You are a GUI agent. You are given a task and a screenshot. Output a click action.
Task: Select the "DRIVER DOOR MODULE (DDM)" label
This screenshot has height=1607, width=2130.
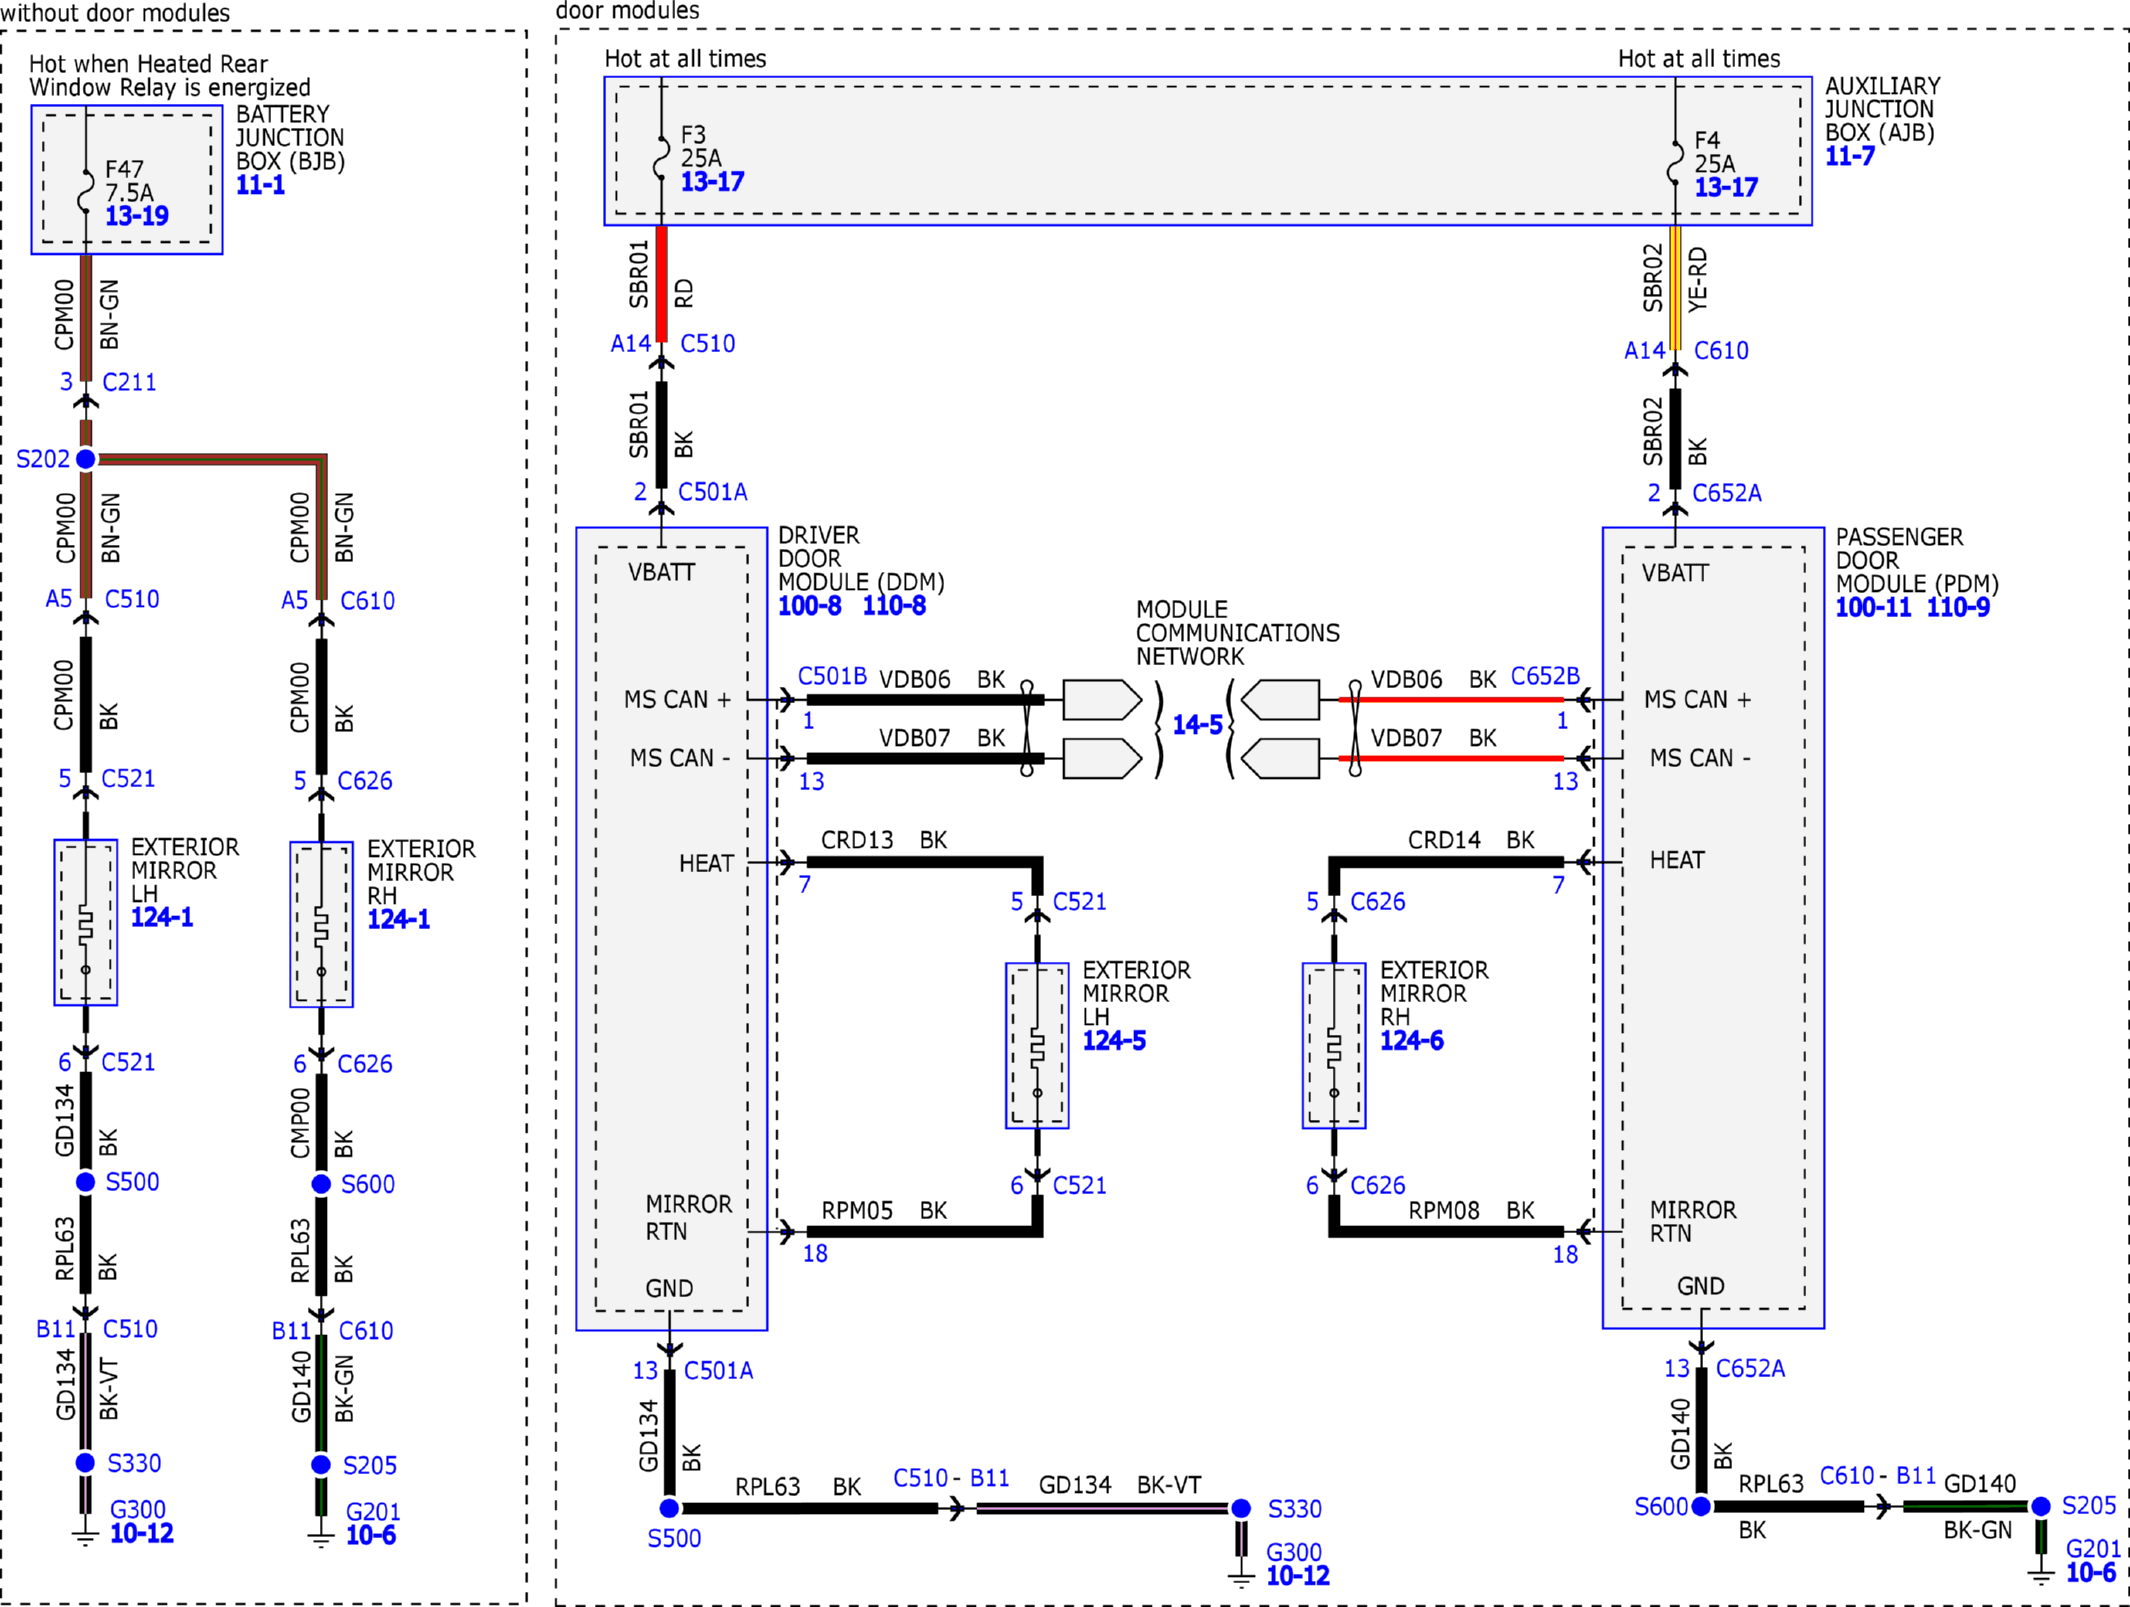[861, 559]
